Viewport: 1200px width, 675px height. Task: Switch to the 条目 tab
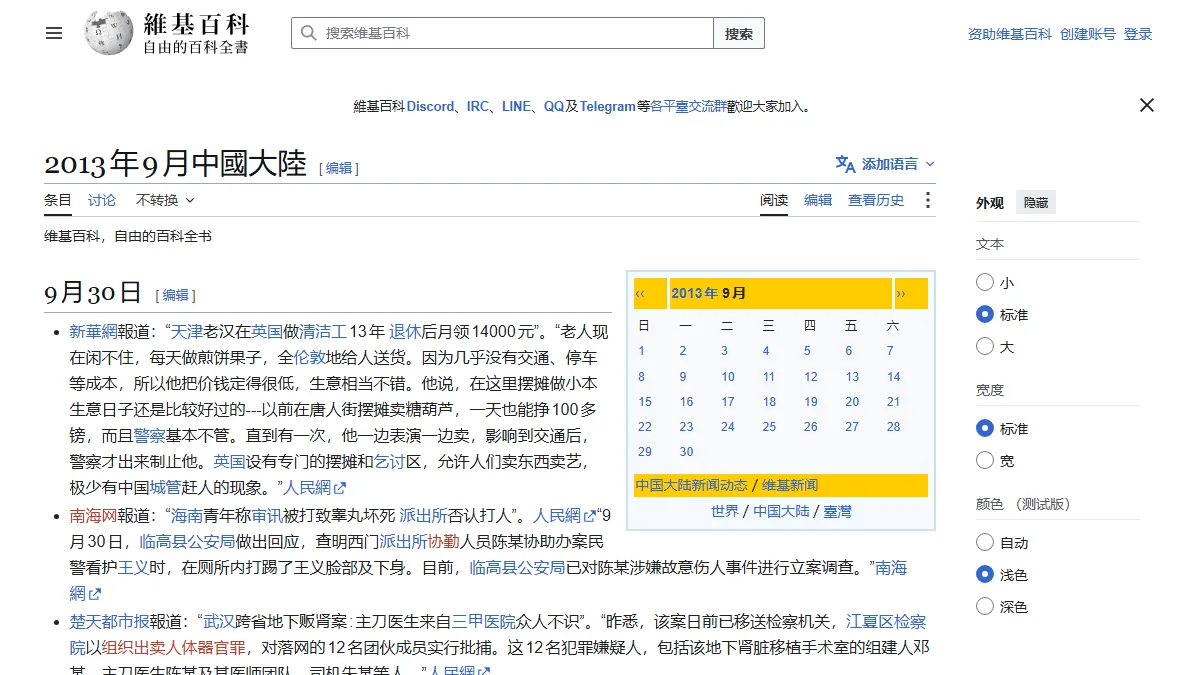tap(58, 200)
